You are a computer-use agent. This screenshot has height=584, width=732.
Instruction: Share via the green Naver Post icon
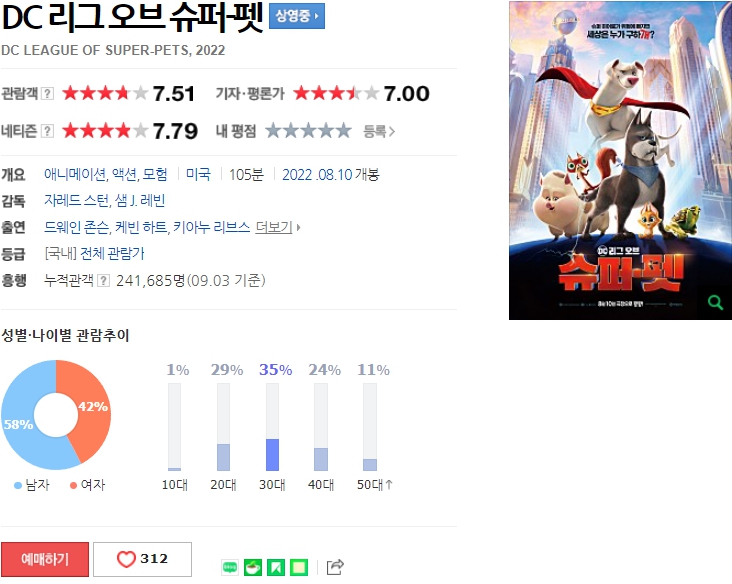276,568
